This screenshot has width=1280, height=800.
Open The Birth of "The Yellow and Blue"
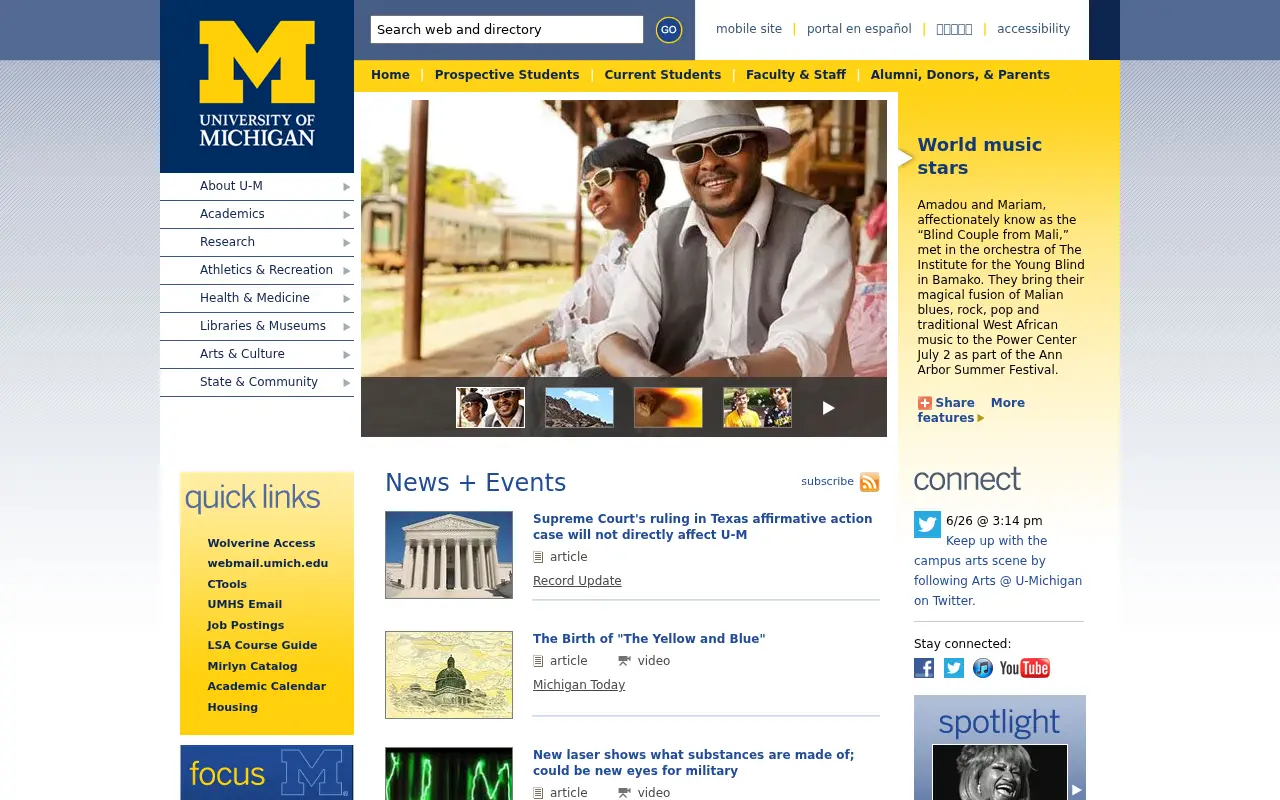(x=649, y=639)
